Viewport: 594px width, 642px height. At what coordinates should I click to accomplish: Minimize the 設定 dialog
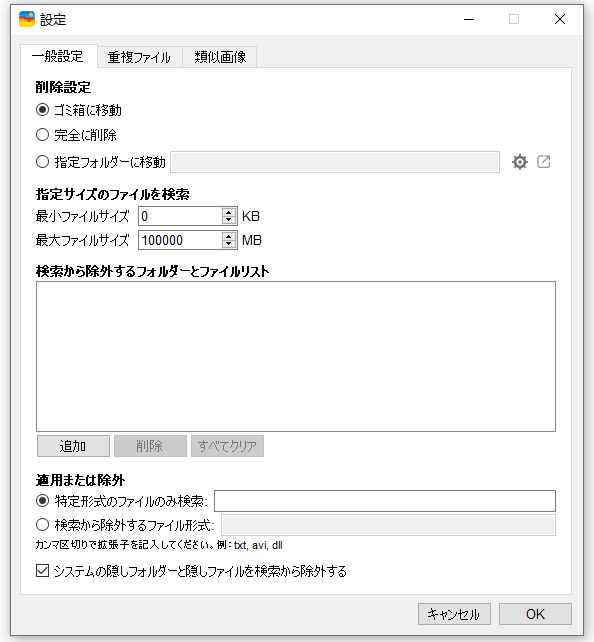pyautogui.click(x=469, y=19)
